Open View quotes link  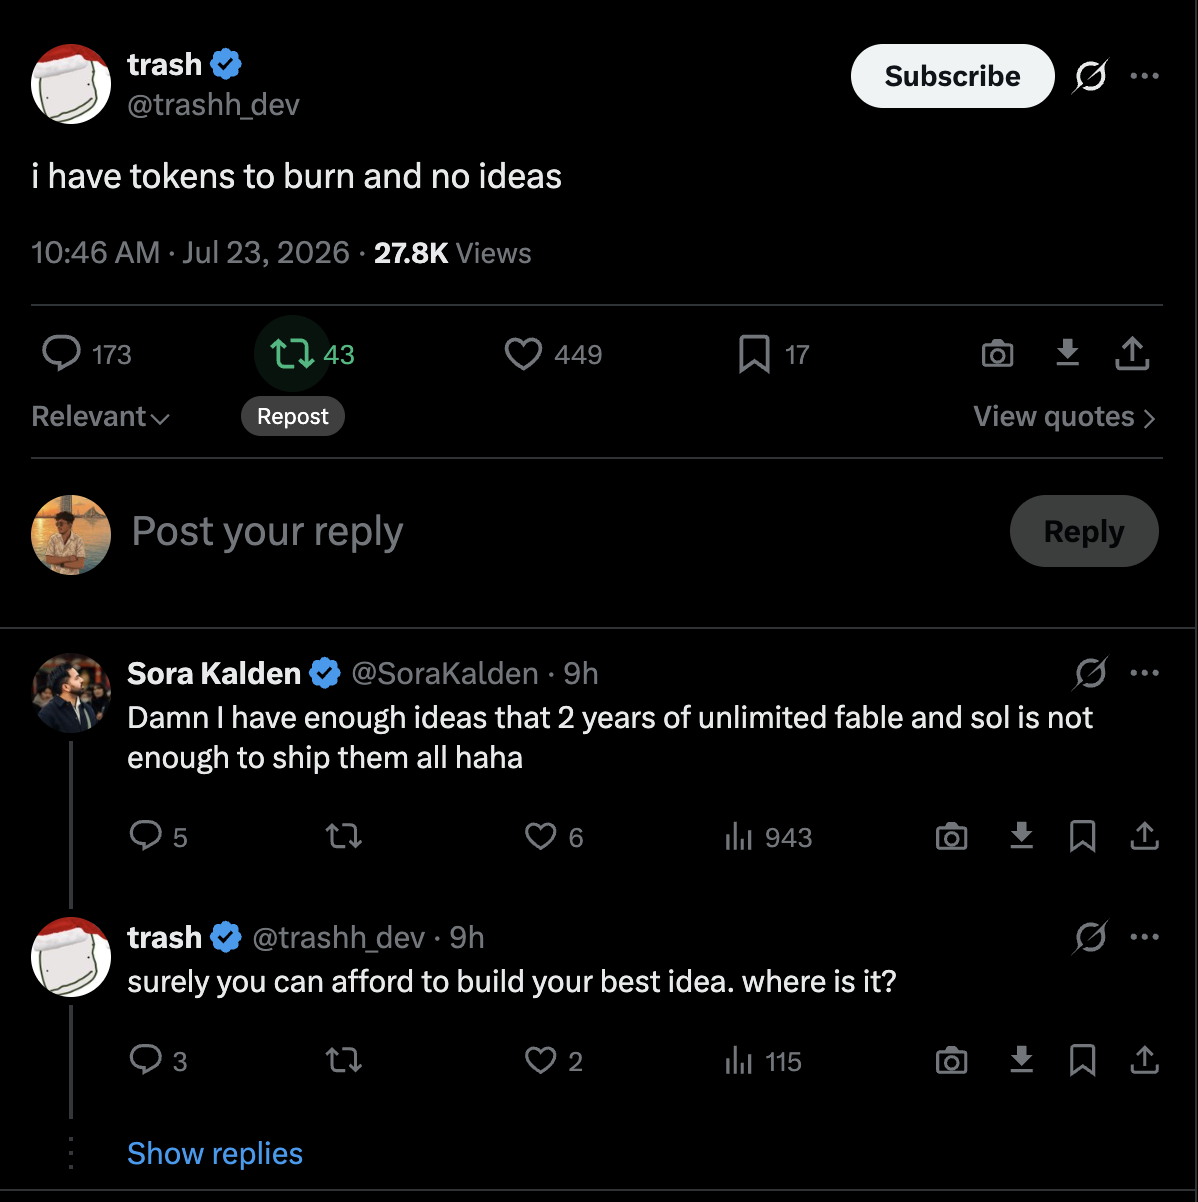pyautogui.click(x=1065, y=416)
